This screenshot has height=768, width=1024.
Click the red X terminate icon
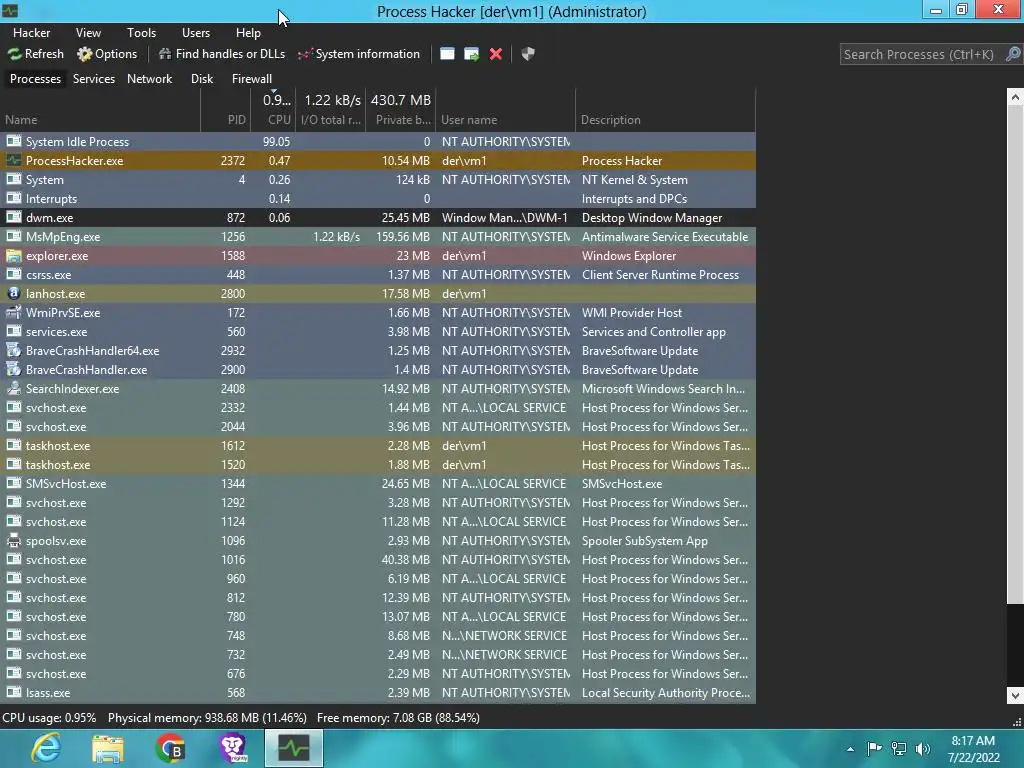point(496,54)
